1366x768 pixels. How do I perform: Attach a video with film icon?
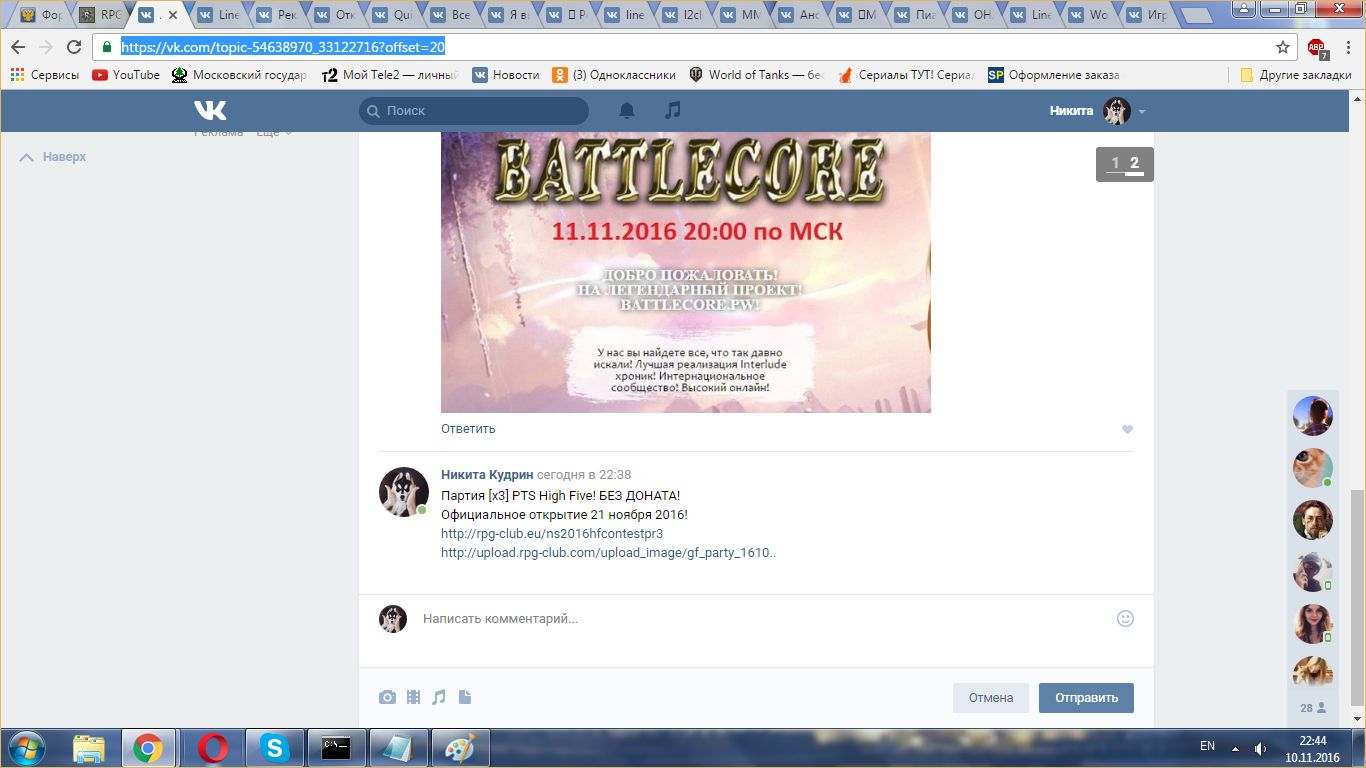pos(413,697)
